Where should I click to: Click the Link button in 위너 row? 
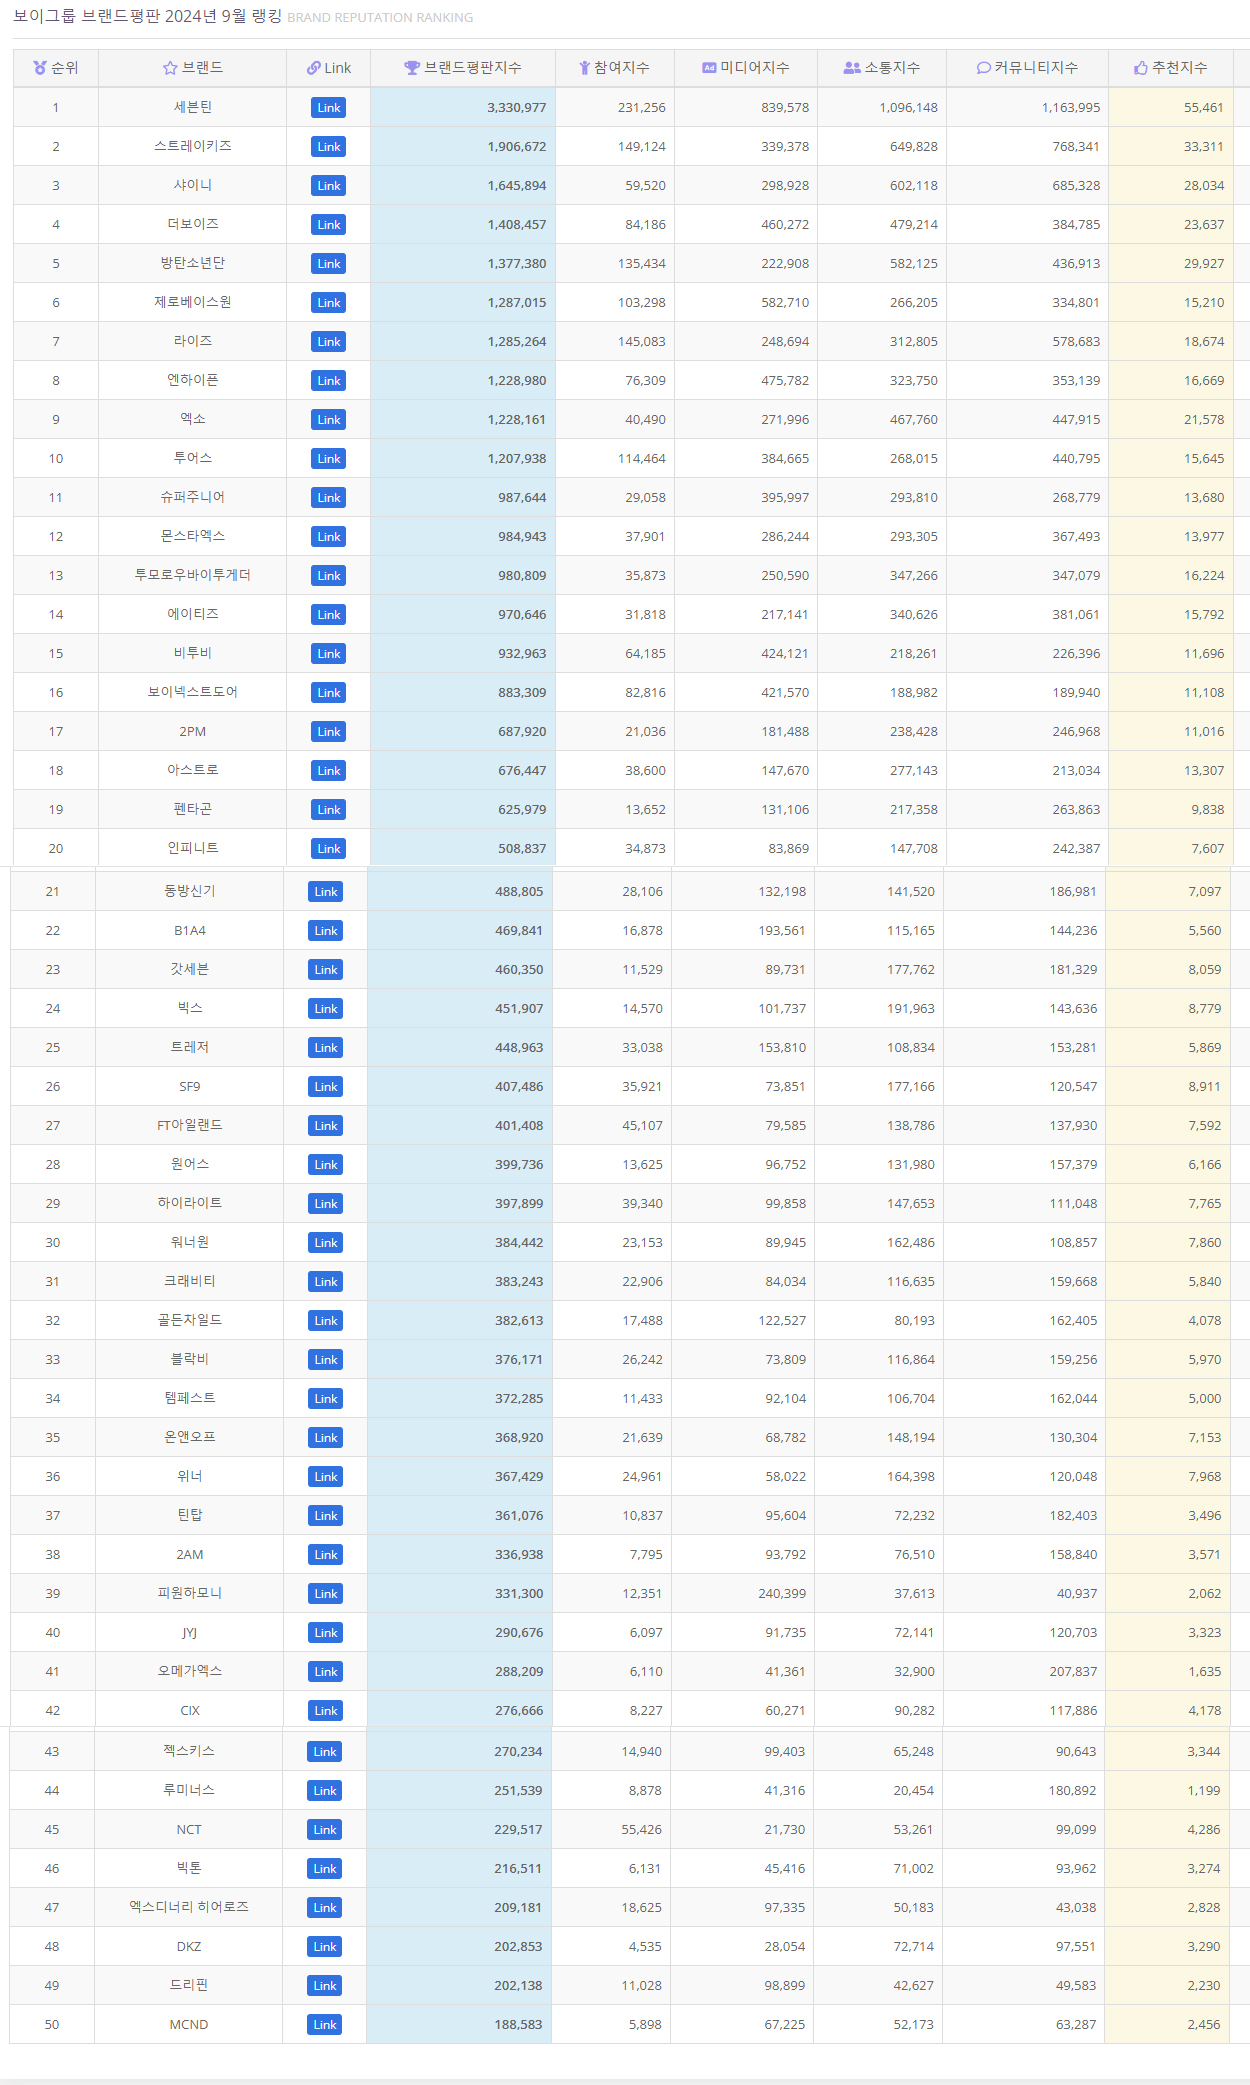[x=326, y=1477]
